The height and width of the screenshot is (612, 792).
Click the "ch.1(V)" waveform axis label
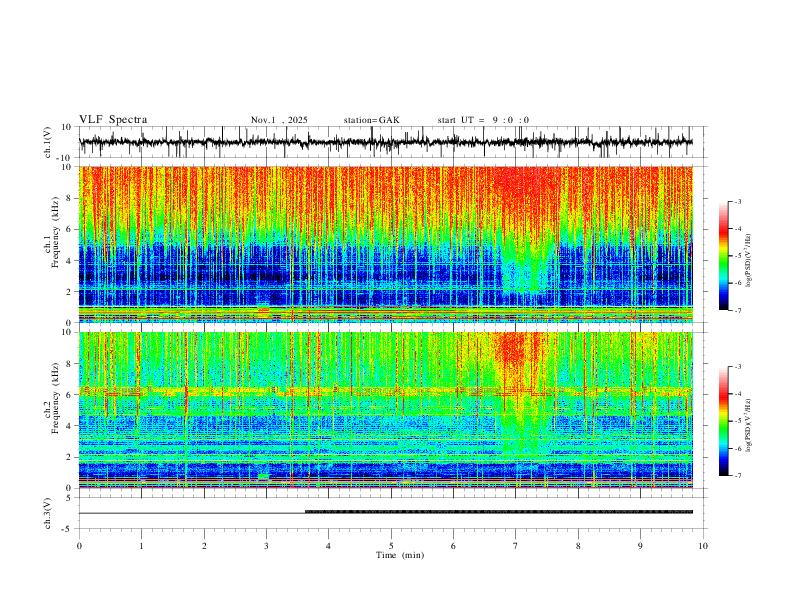(47, 142)
